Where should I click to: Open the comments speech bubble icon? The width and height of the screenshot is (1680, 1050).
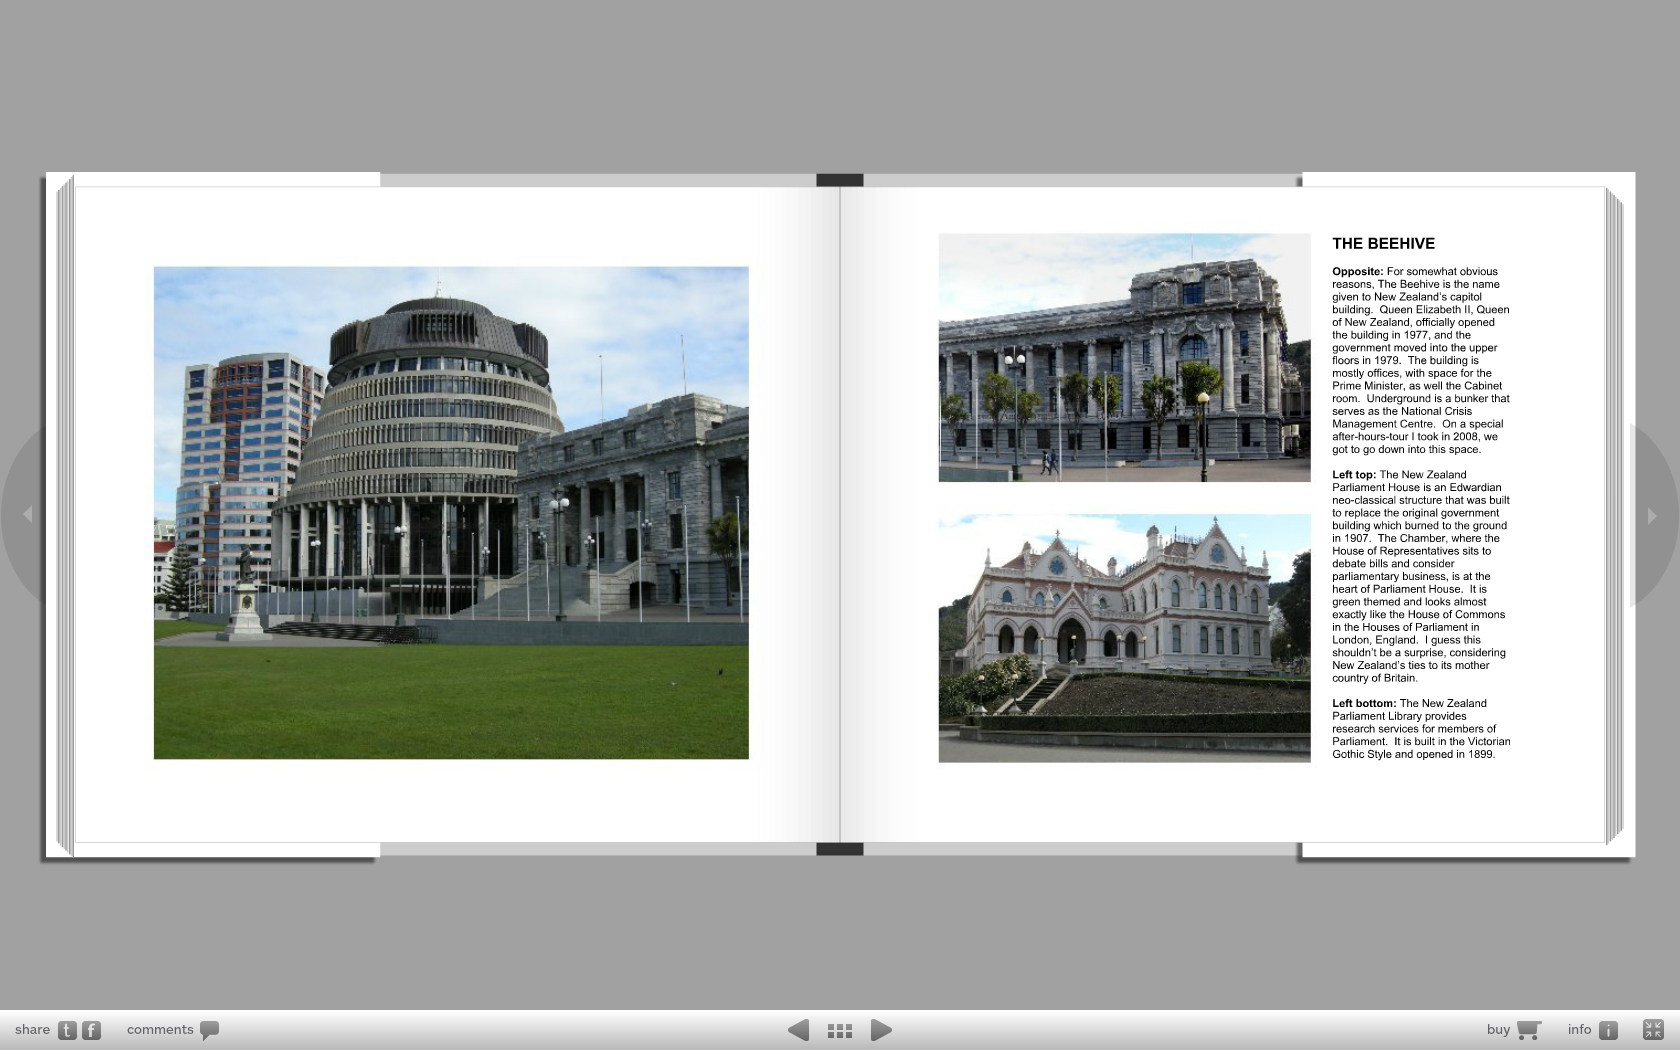pyautogui.click(x=209, y=1030)
